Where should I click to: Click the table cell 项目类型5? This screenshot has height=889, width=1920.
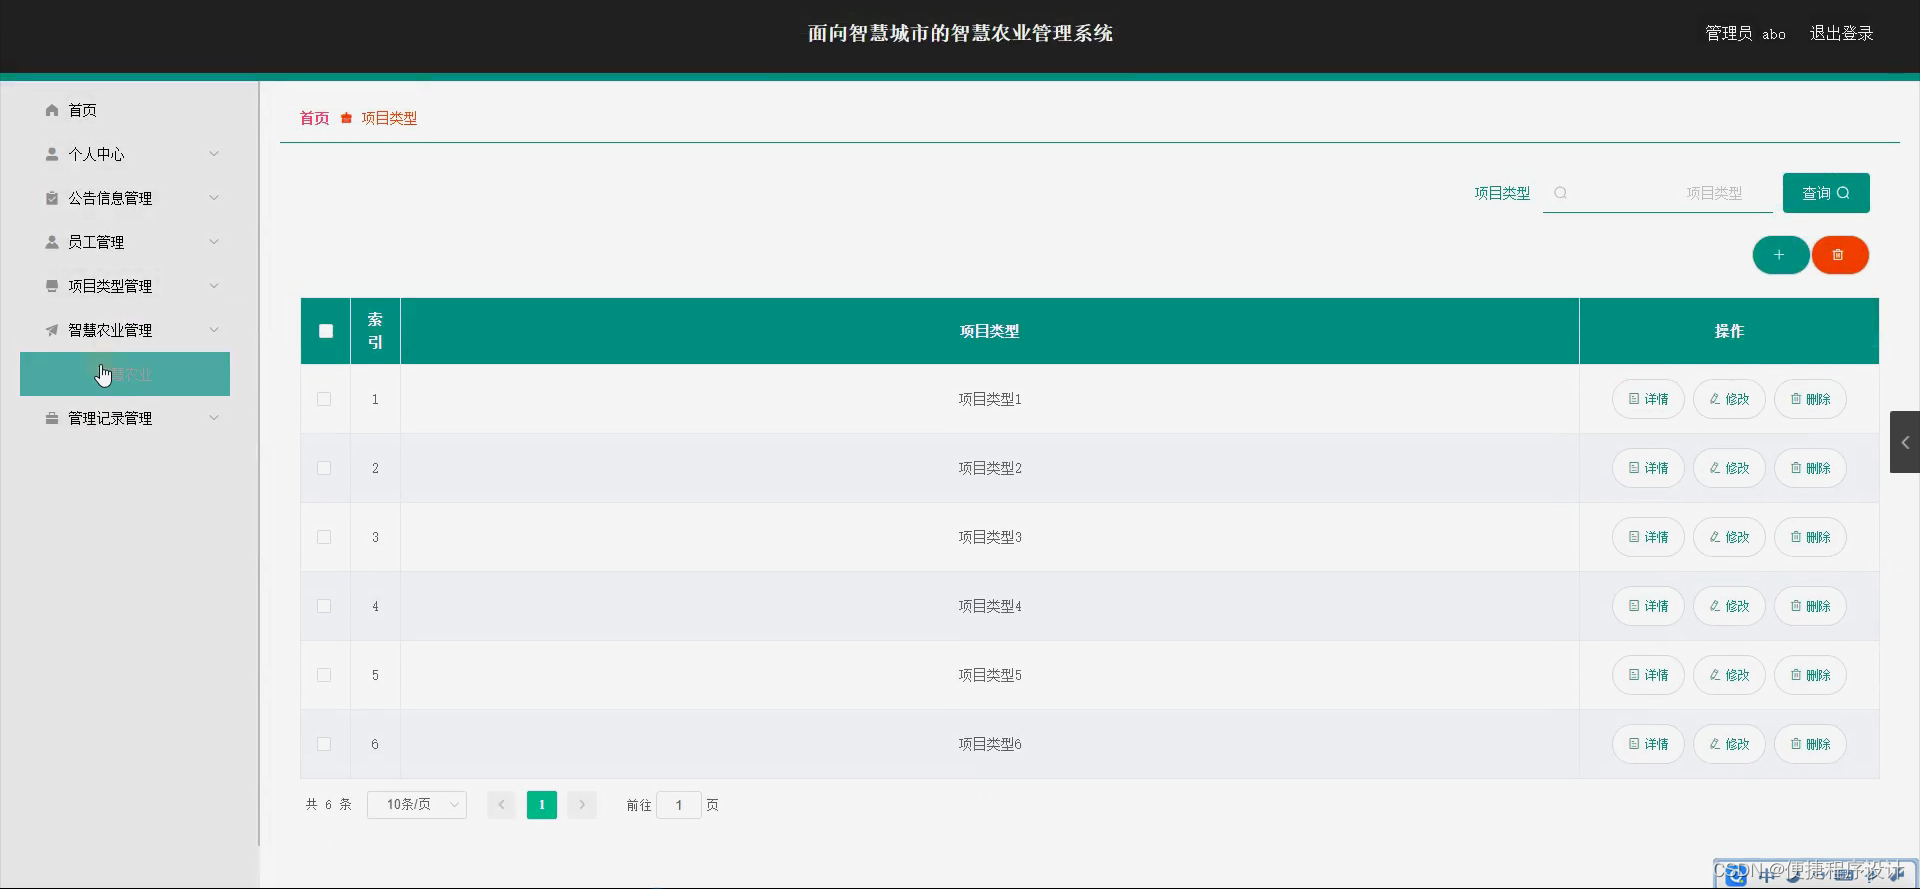pos(990,675)
